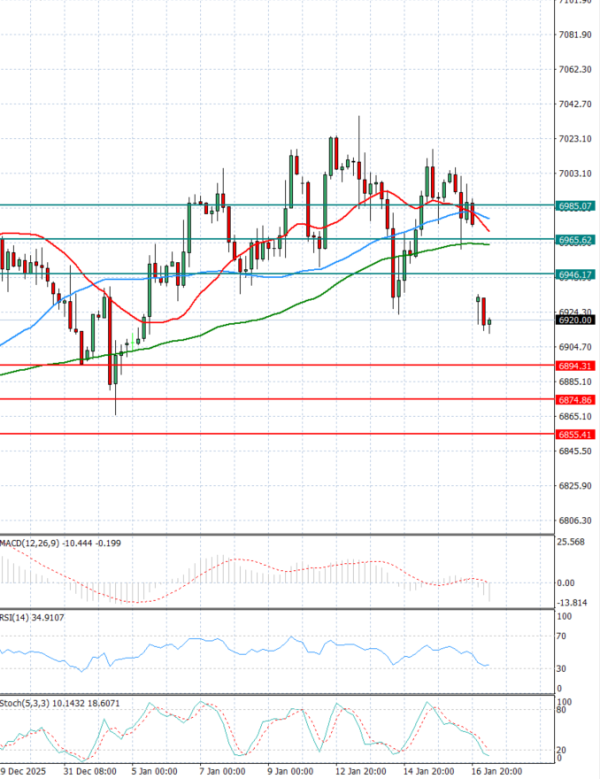The image size is (600, 779).
Task: Click the 7042.70 price axis value
Action: coord(577,104)
